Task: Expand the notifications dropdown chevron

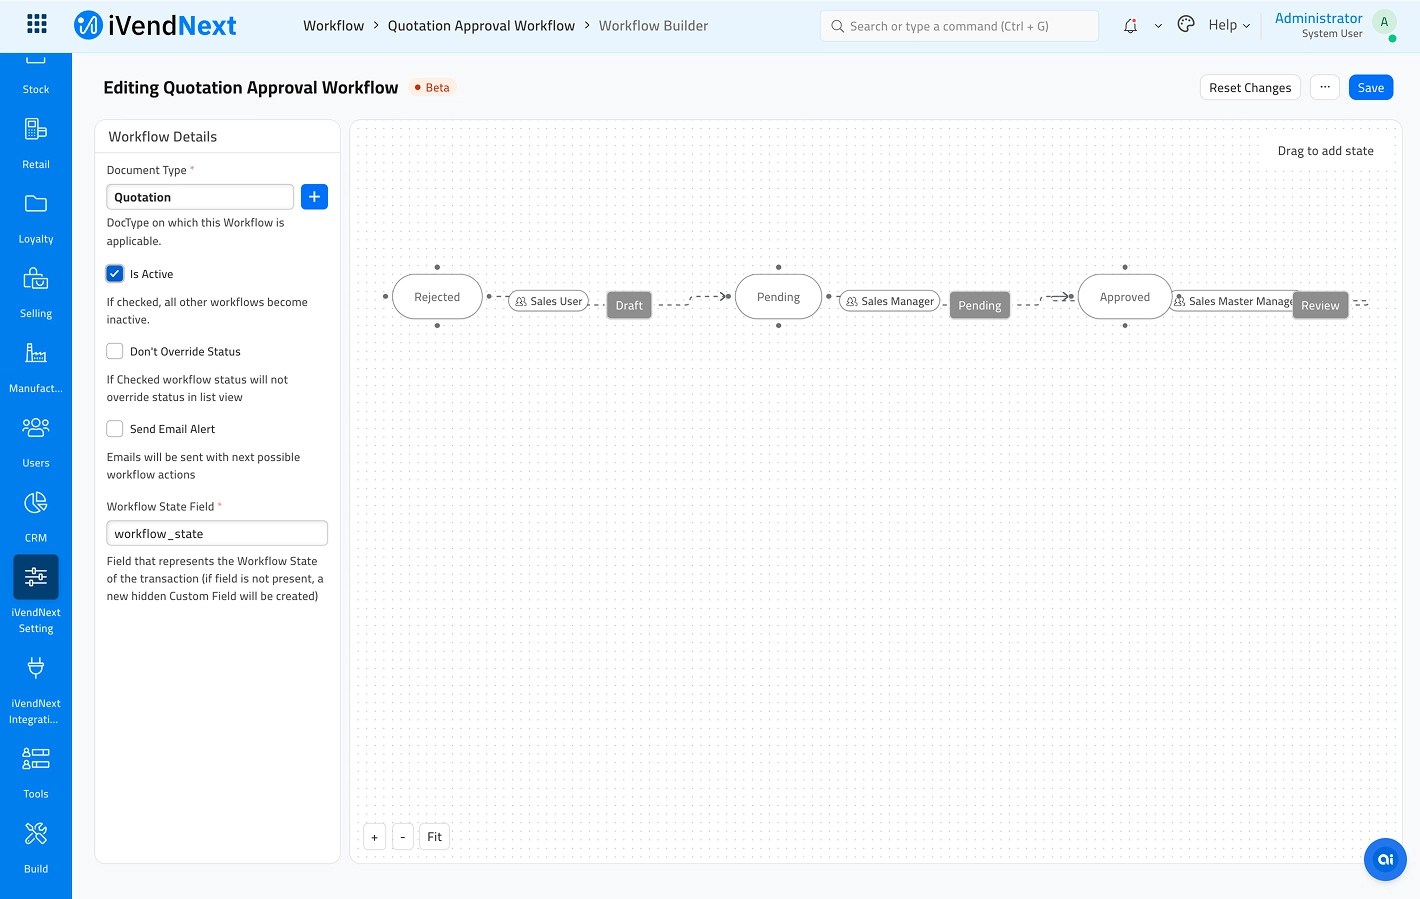Action: [x=1158, y=26]
